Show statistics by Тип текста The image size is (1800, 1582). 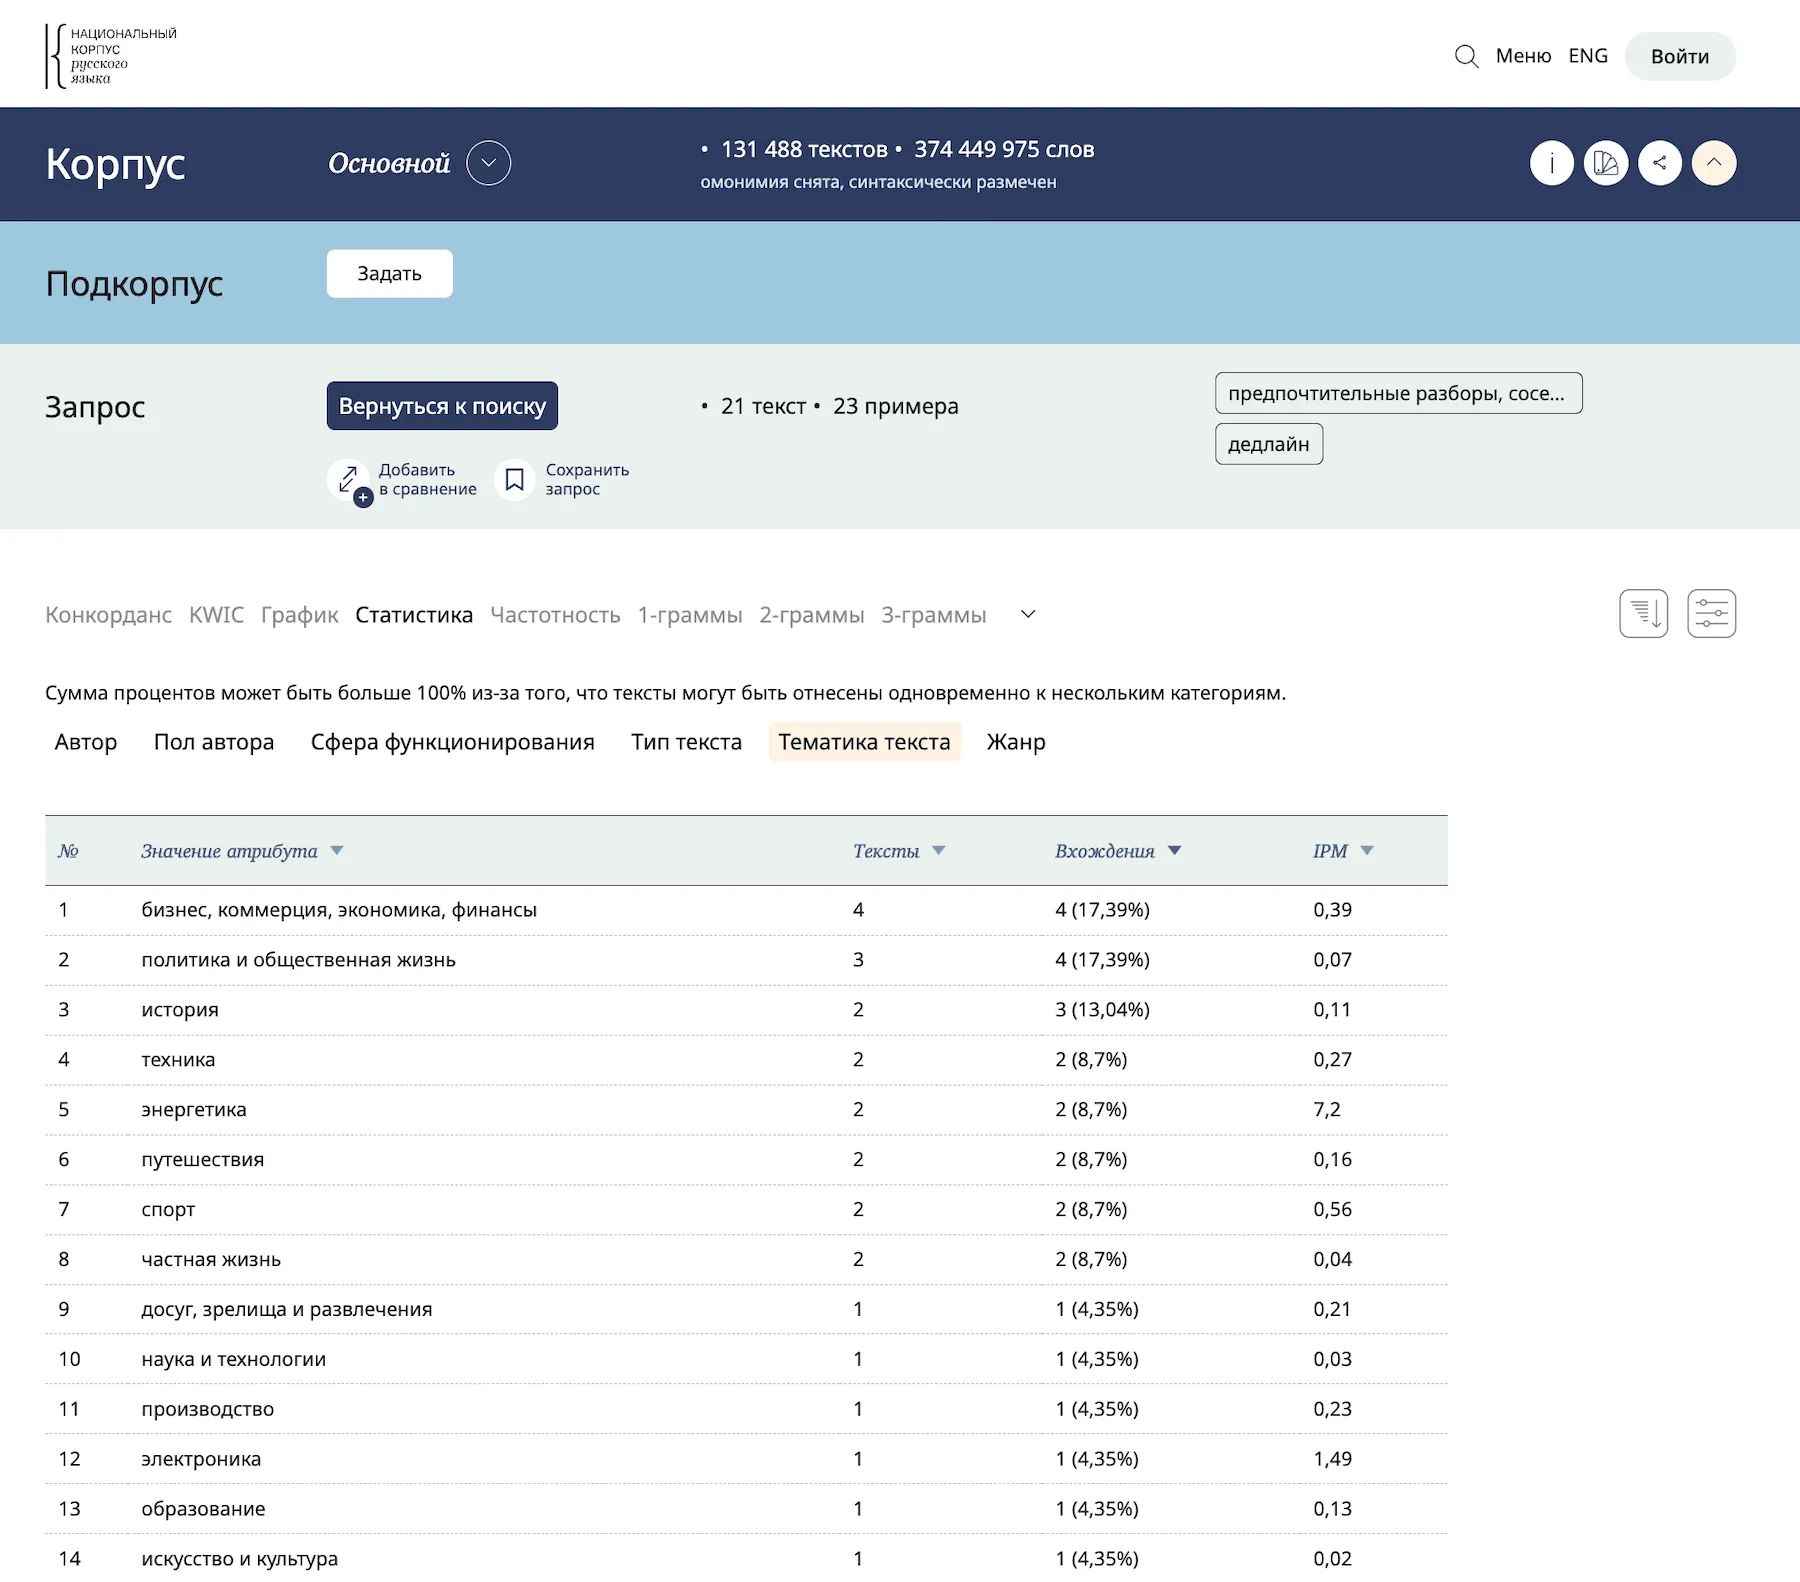click(686, 742)
